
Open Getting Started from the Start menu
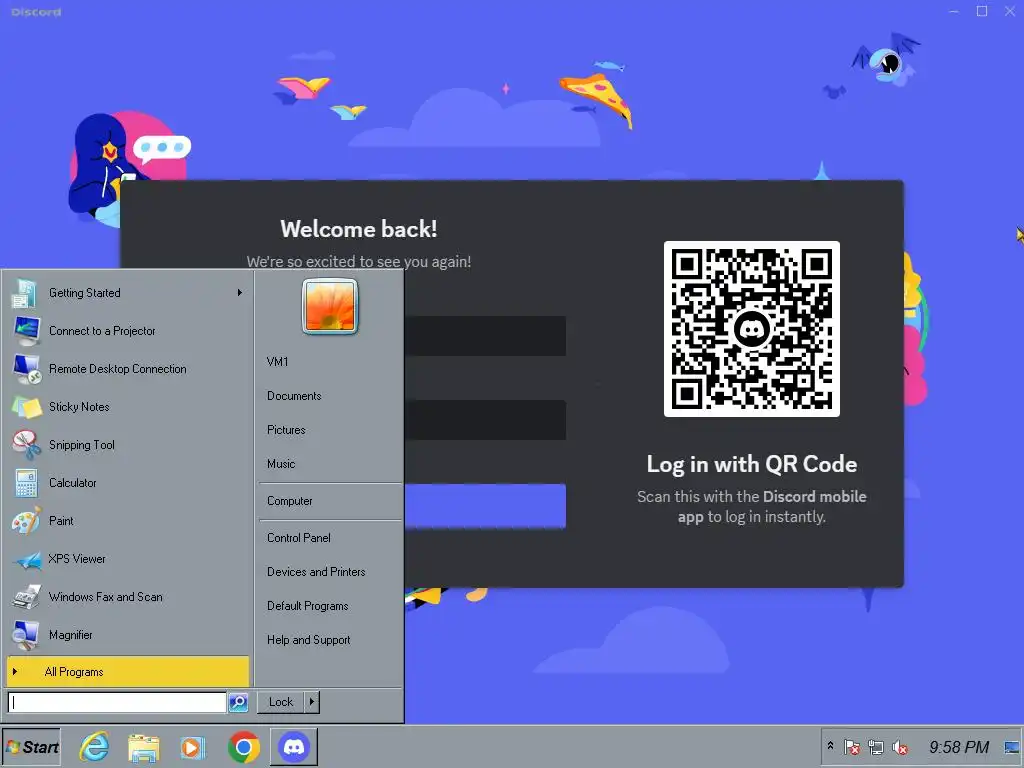pyautogui.click(x=127, y=293)
